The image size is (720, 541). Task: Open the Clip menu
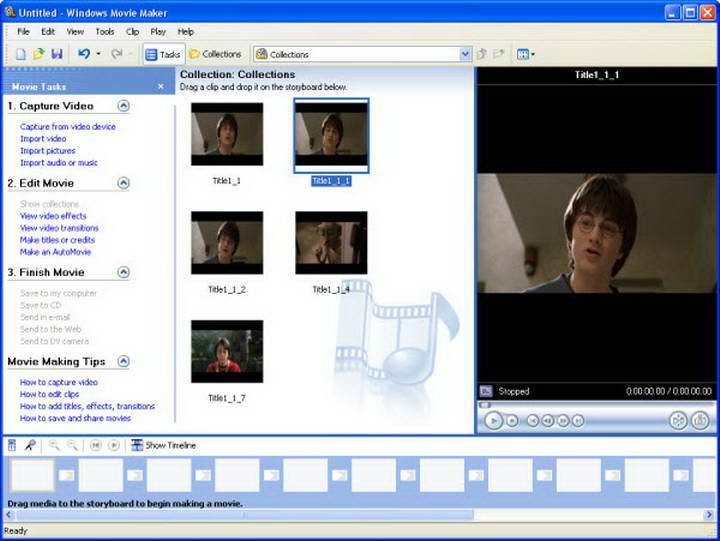click(x=132, y=32)
